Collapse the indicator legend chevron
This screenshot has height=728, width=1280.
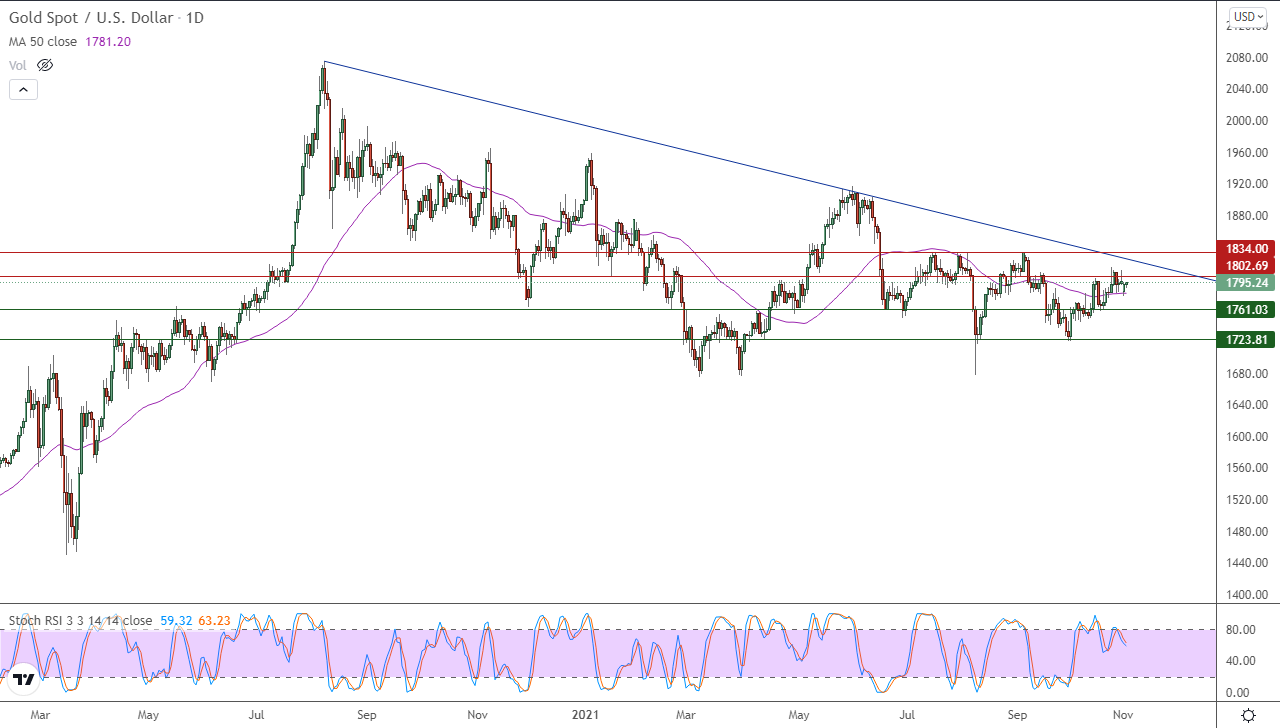pos(23,90)
